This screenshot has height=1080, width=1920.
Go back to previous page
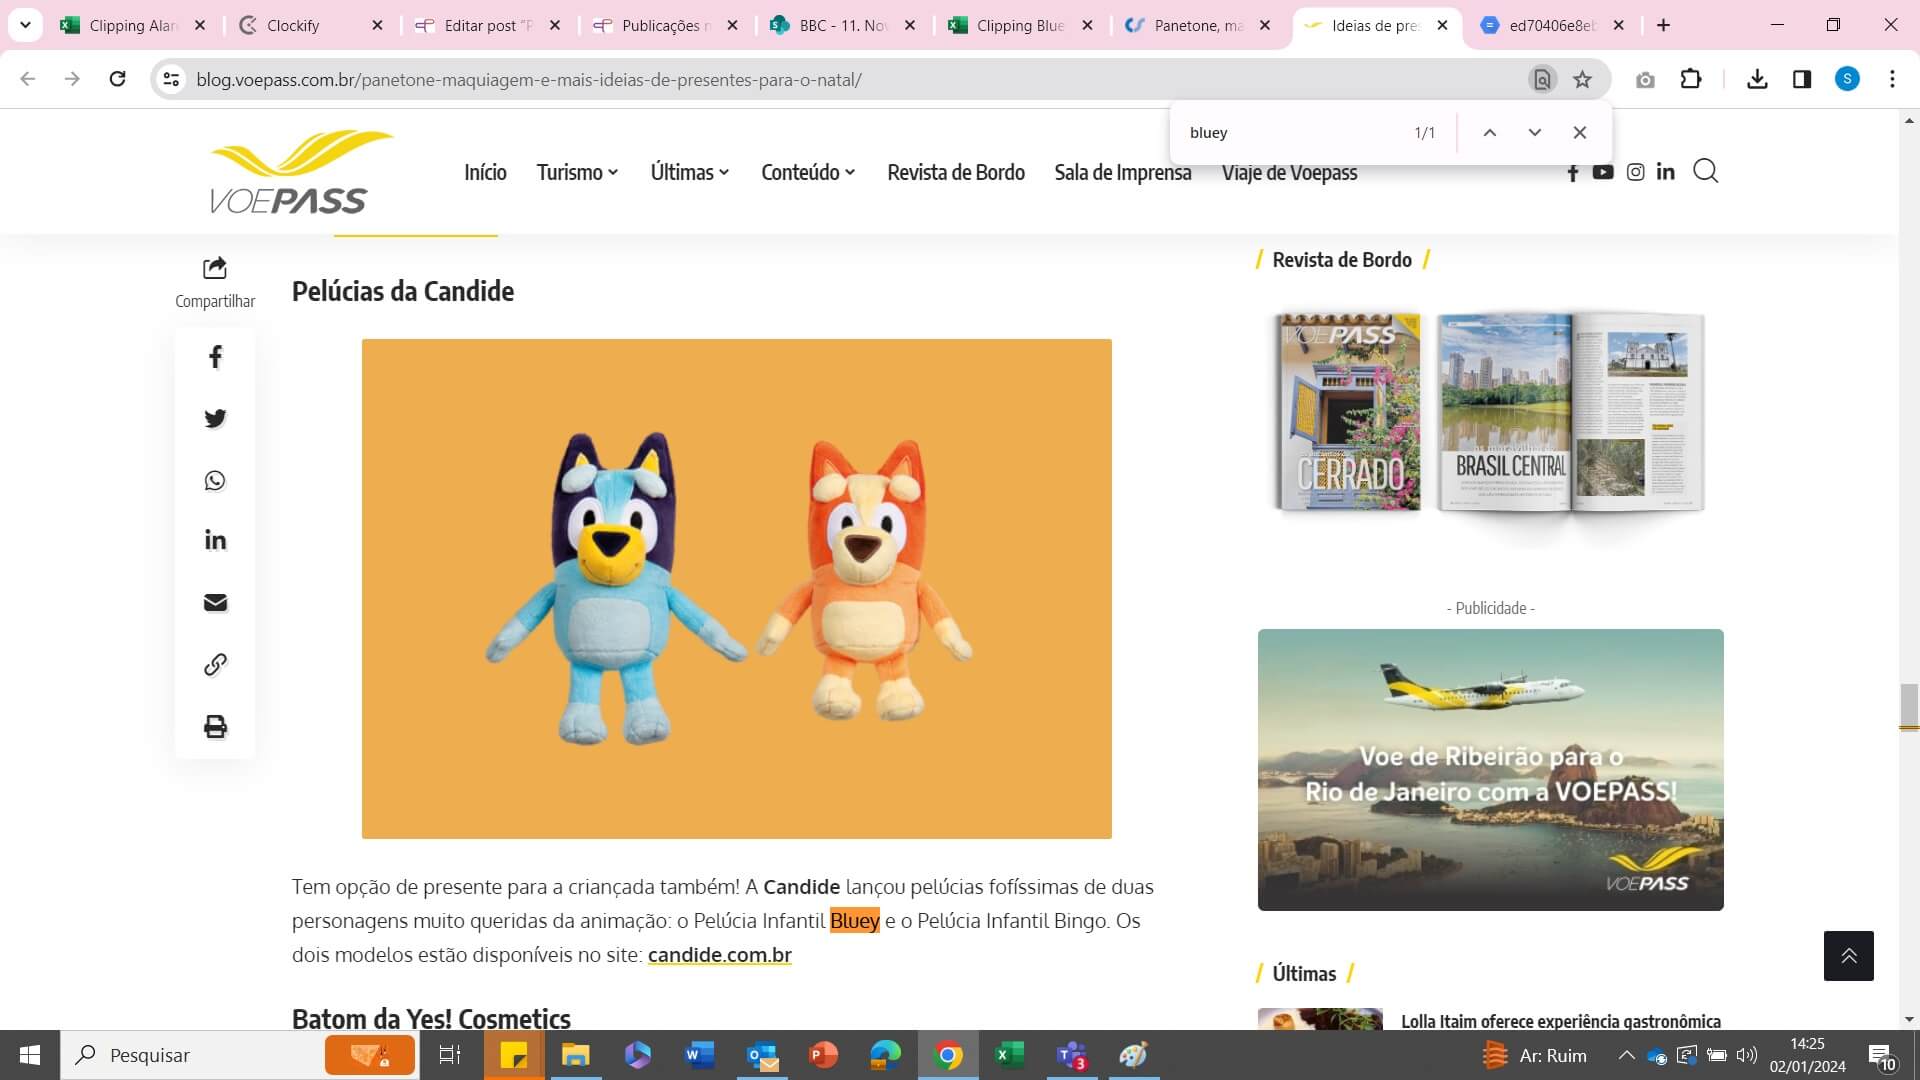pyautogui.click(x=28, y=79)
